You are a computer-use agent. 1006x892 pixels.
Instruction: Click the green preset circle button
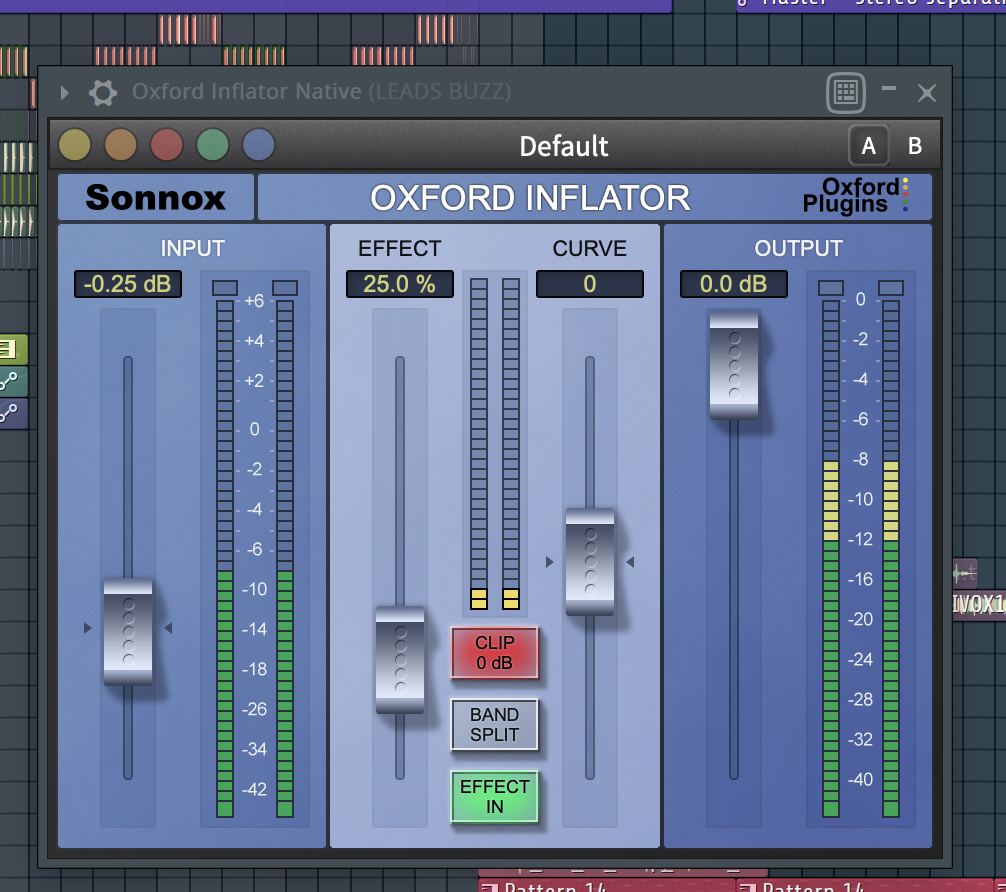click(212, 144)
